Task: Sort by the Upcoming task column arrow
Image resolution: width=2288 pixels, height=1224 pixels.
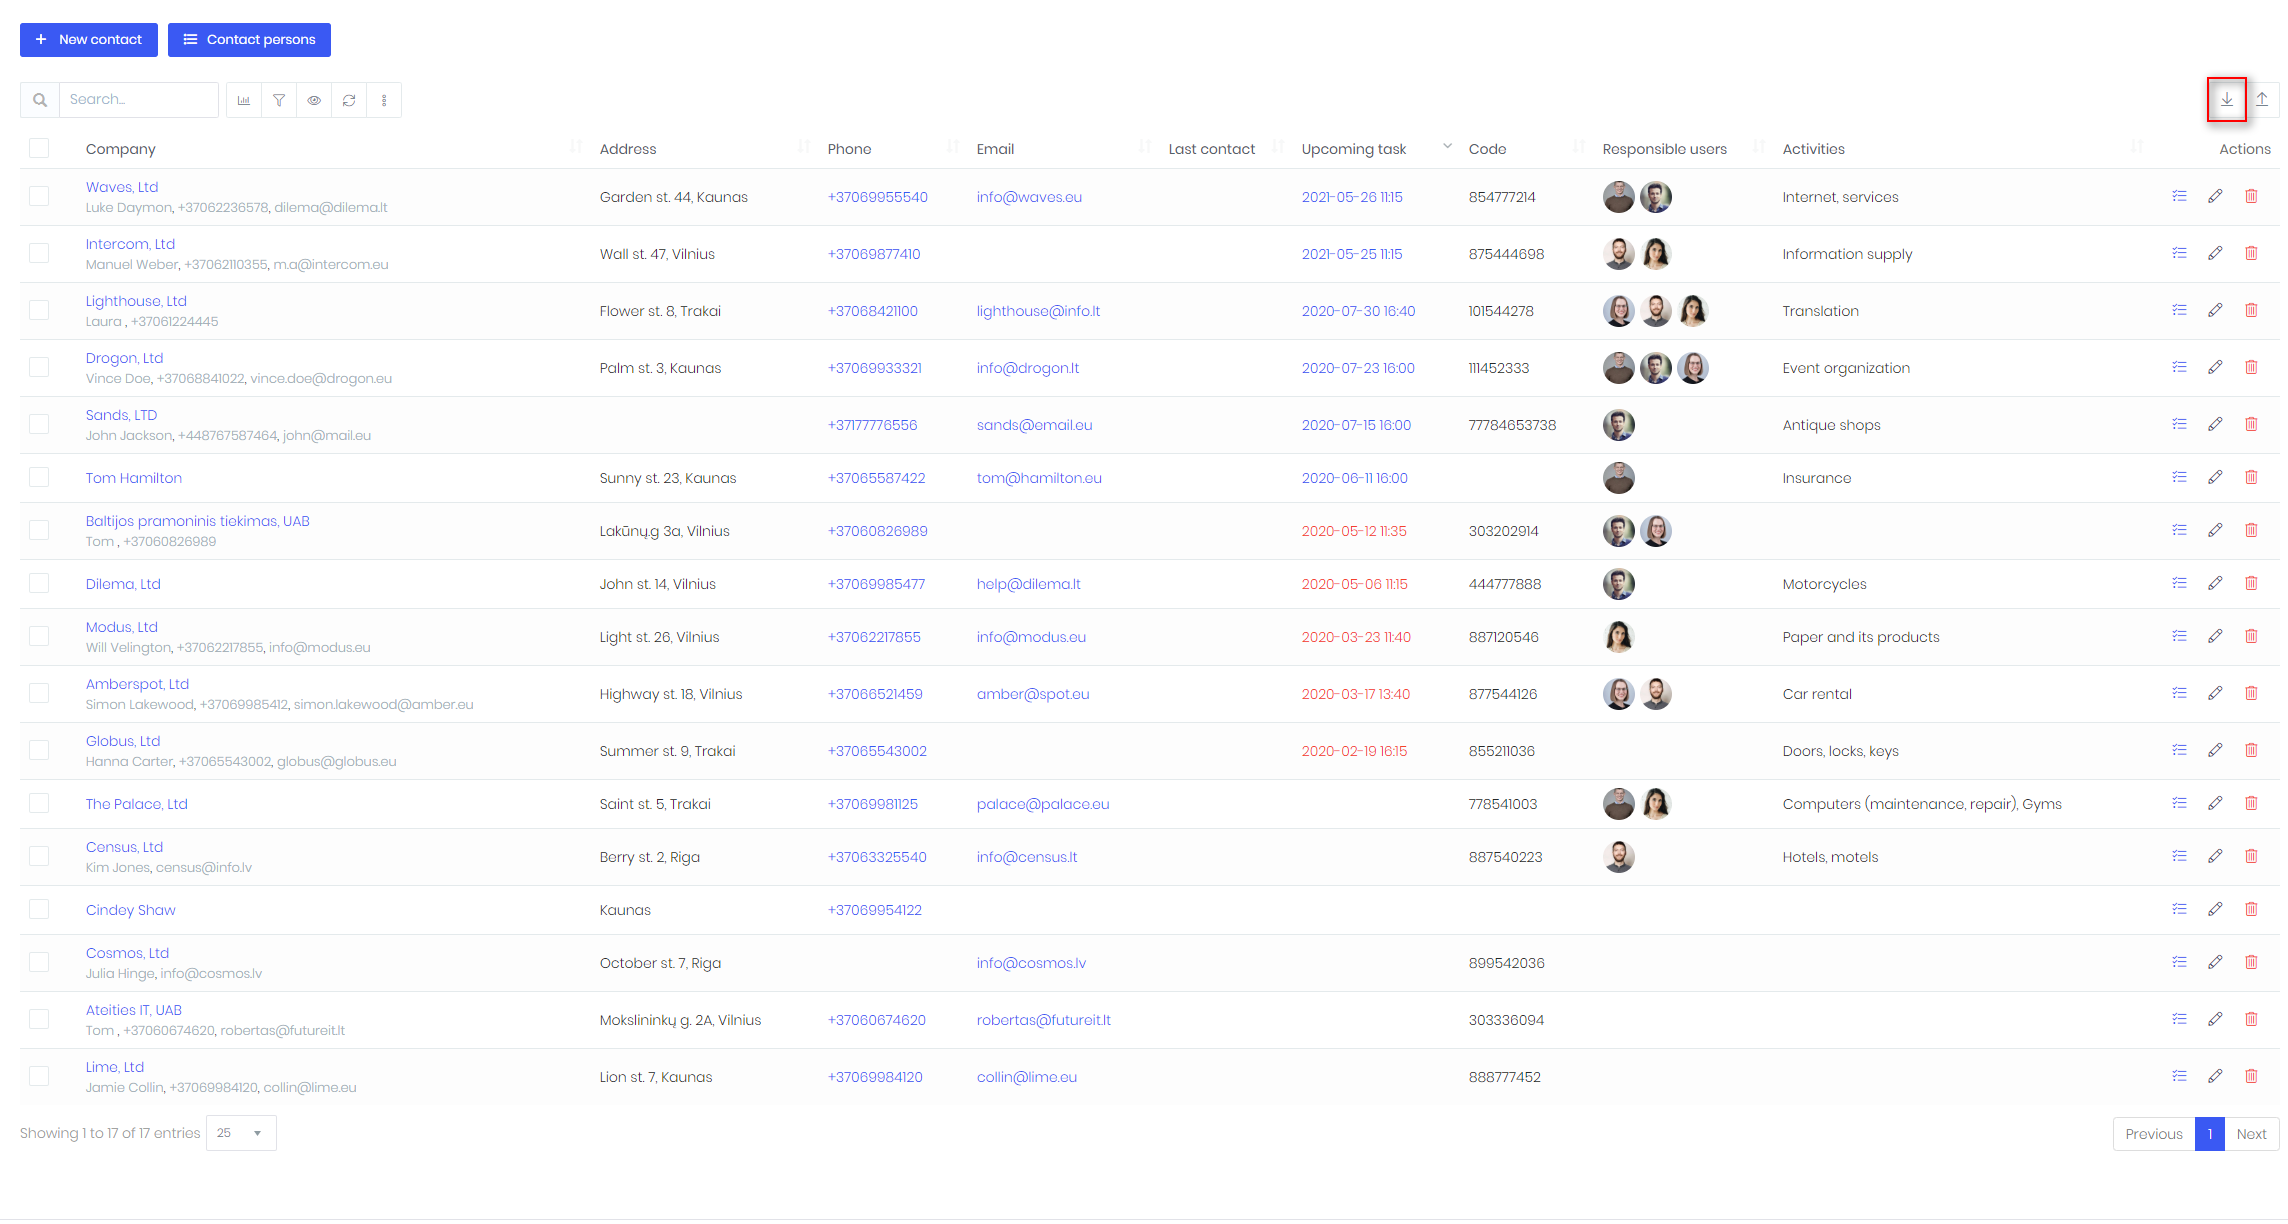Action: pos(1446,147)
